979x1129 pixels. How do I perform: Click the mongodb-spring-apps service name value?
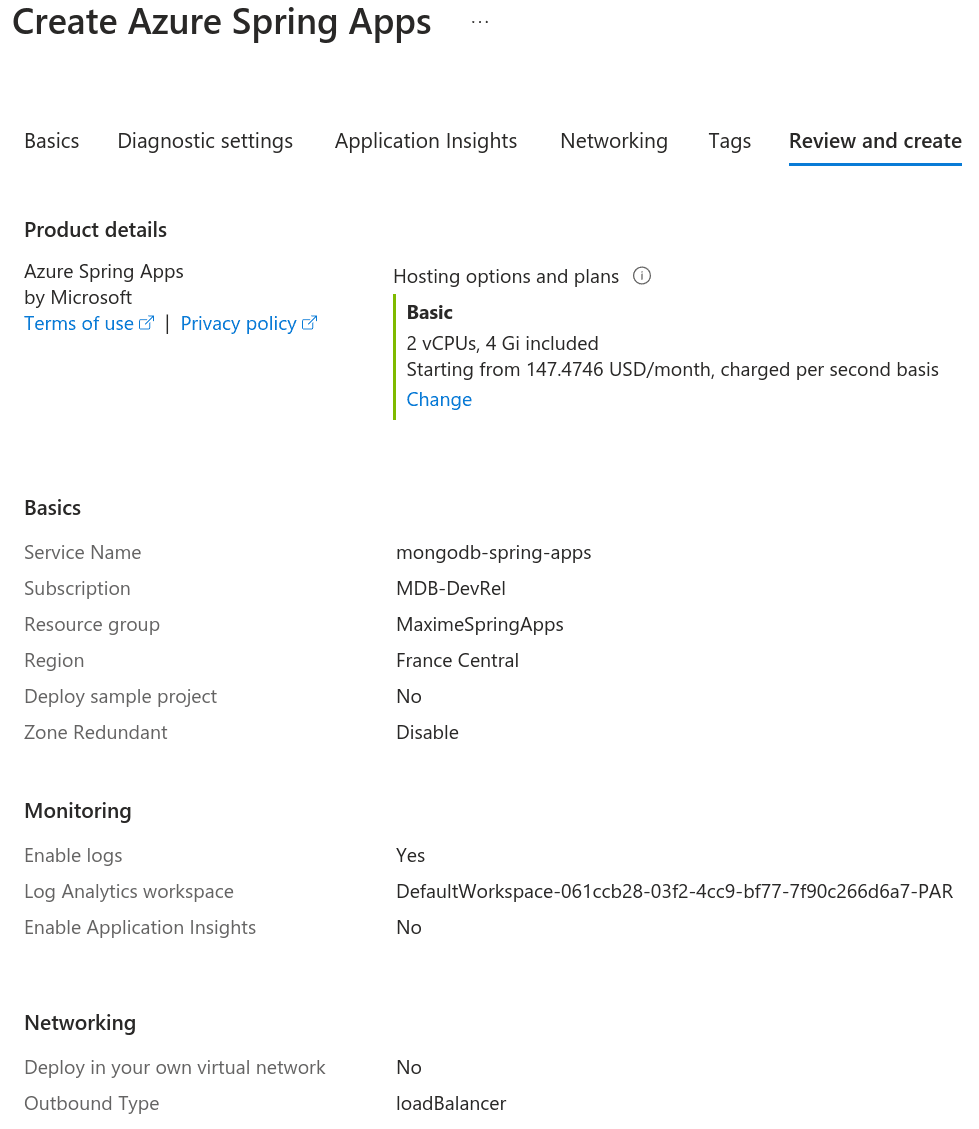click(x=494, y=552)
